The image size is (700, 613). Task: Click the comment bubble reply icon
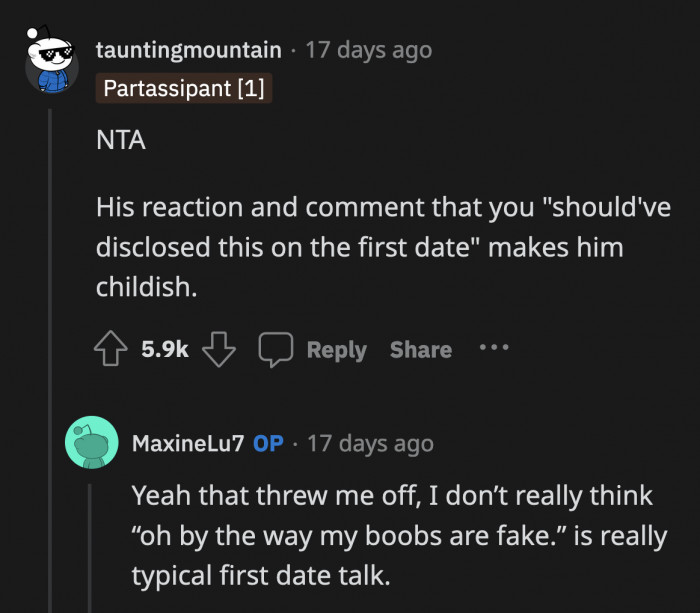pyautogui.click(x=275, y=350)
